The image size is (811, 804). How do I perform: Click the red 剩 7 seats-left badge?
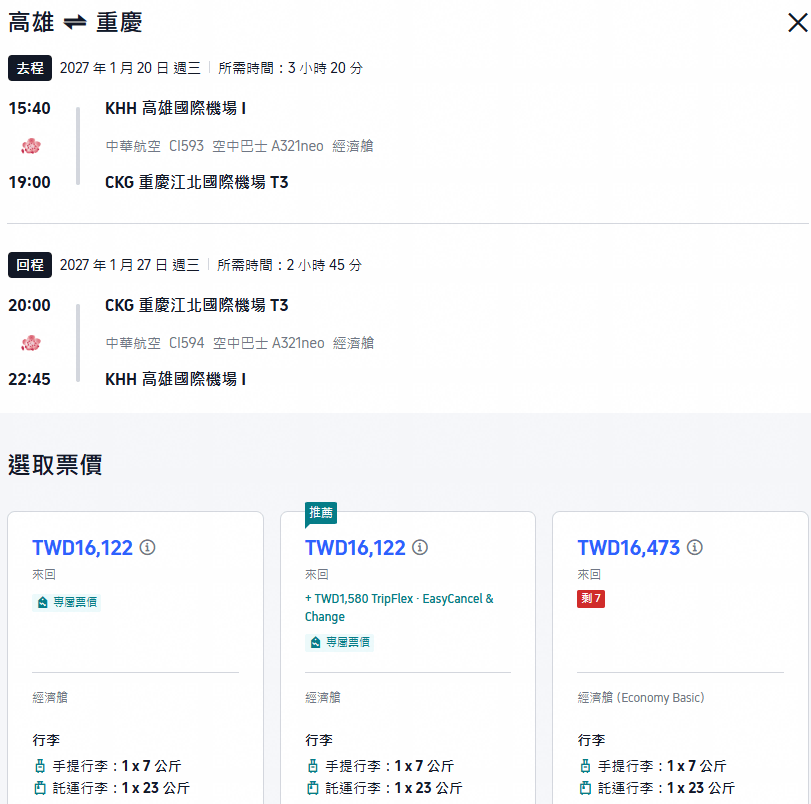pos(591,599)
